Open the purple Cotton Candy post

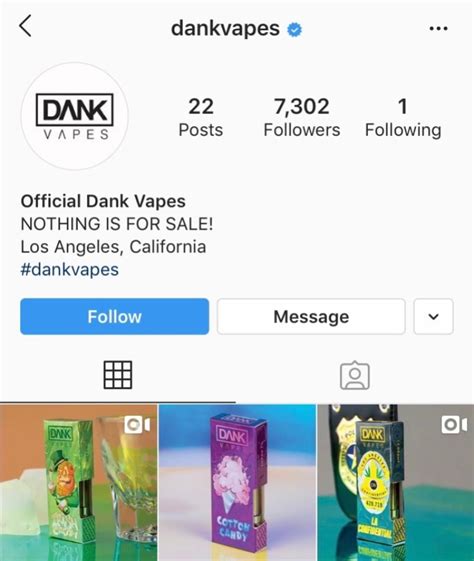coord(237,483)
